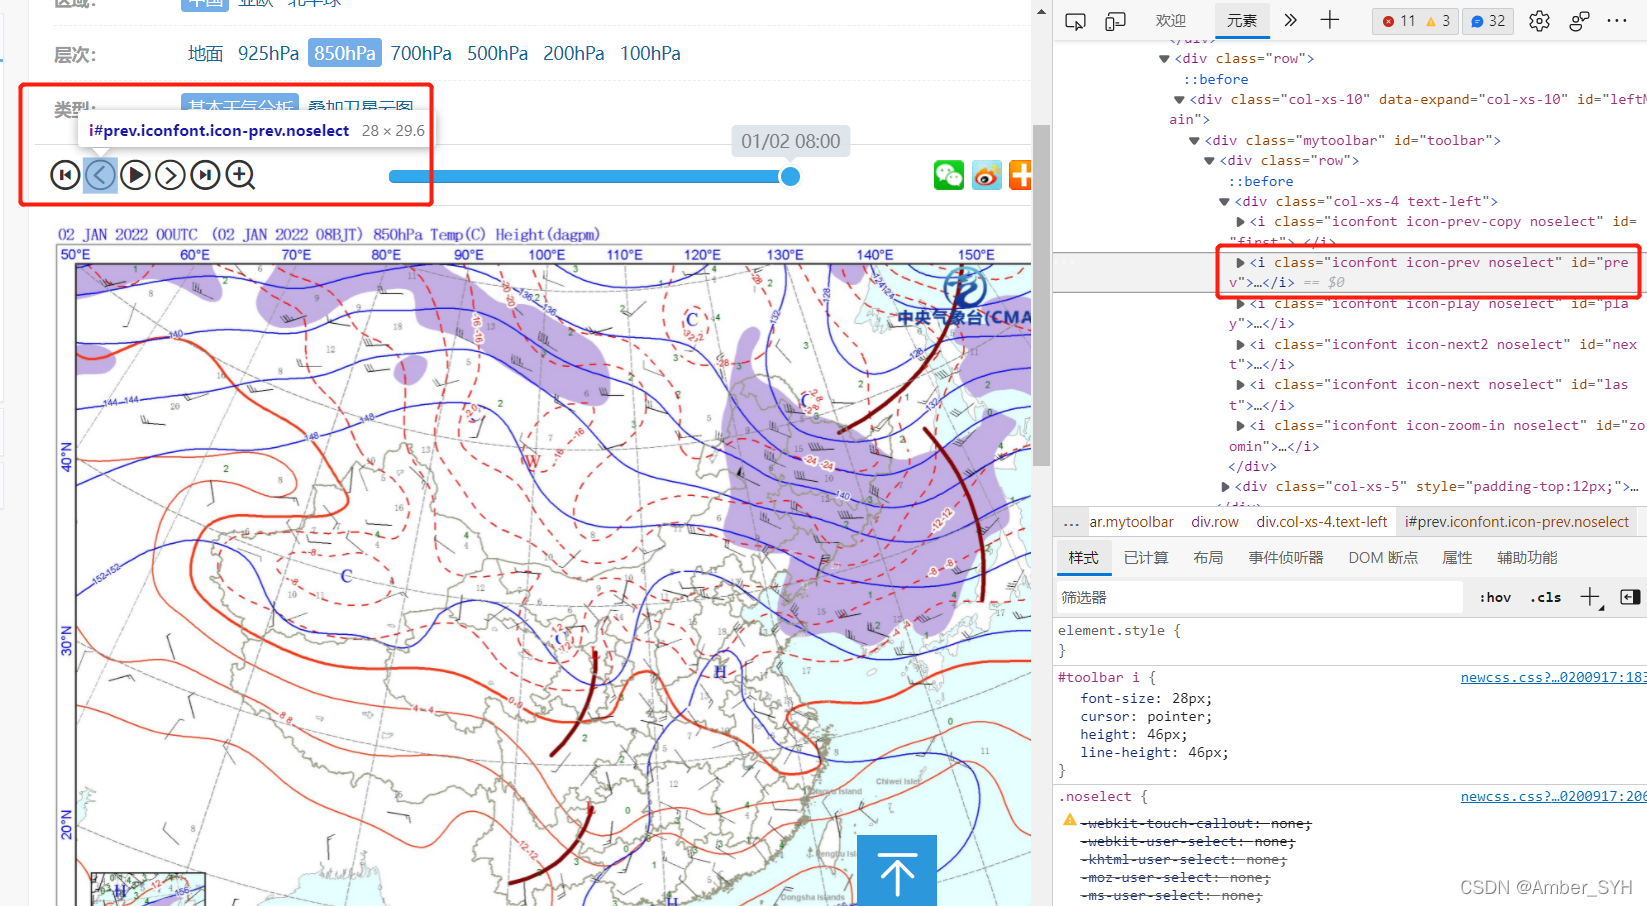Select div.col-xs-4.text-left breadcrumb
The image size is (1647, 906).
click(x=1322, y=522)
